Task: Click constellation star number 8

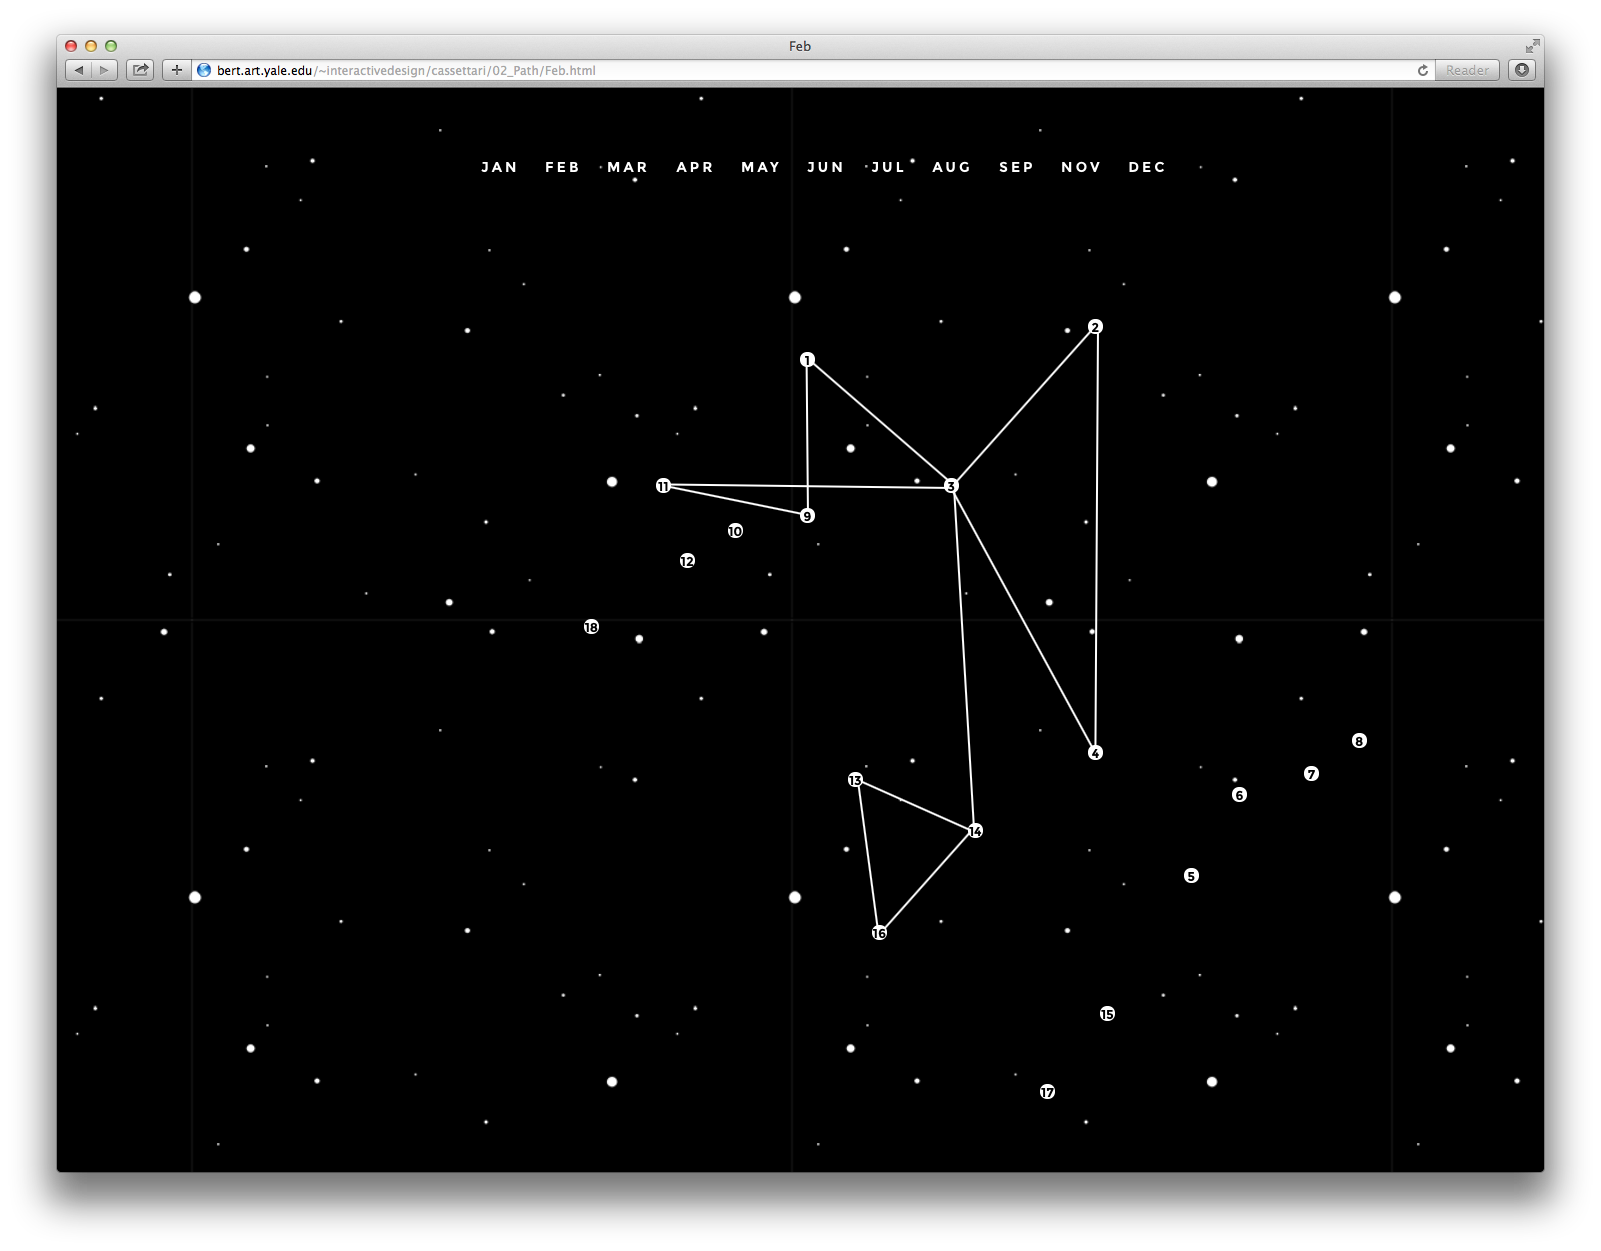Action: (x=1359, y=741)
